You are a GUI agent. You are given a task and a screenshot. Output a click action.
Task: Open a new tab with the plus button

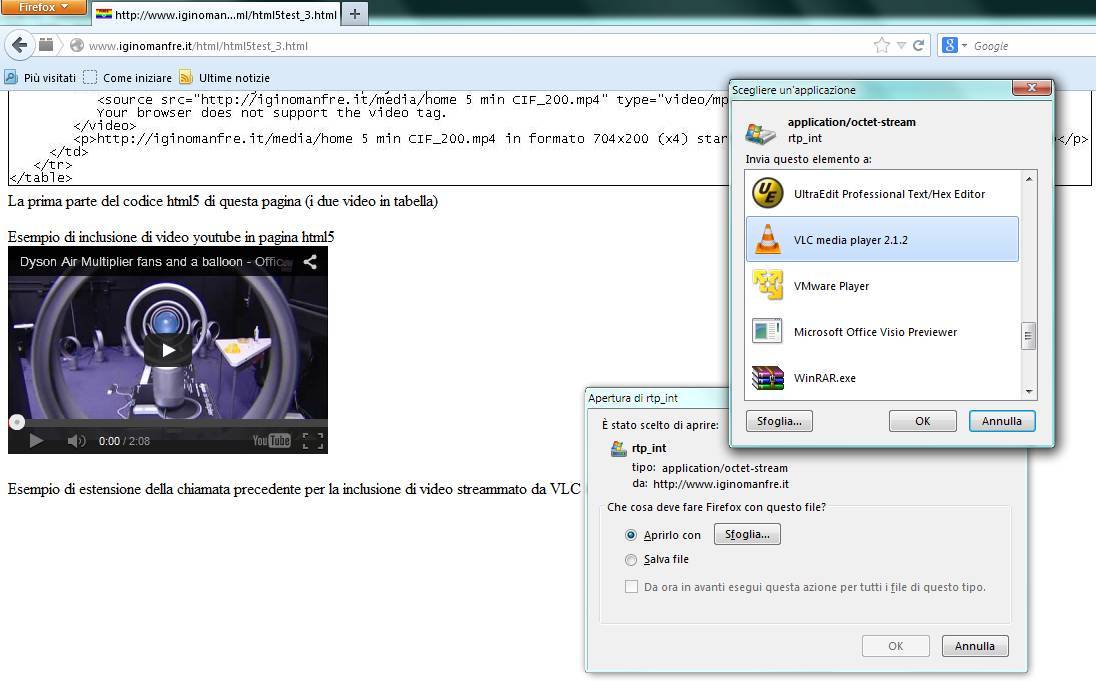pos(354,14)
